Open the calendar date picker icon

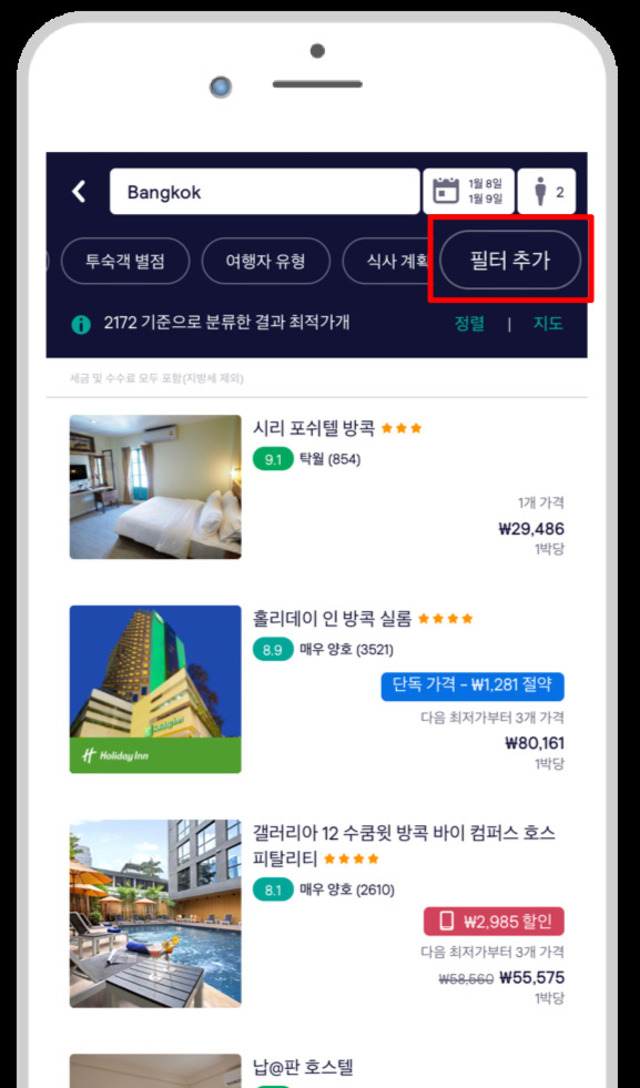[x=448, y=192]
